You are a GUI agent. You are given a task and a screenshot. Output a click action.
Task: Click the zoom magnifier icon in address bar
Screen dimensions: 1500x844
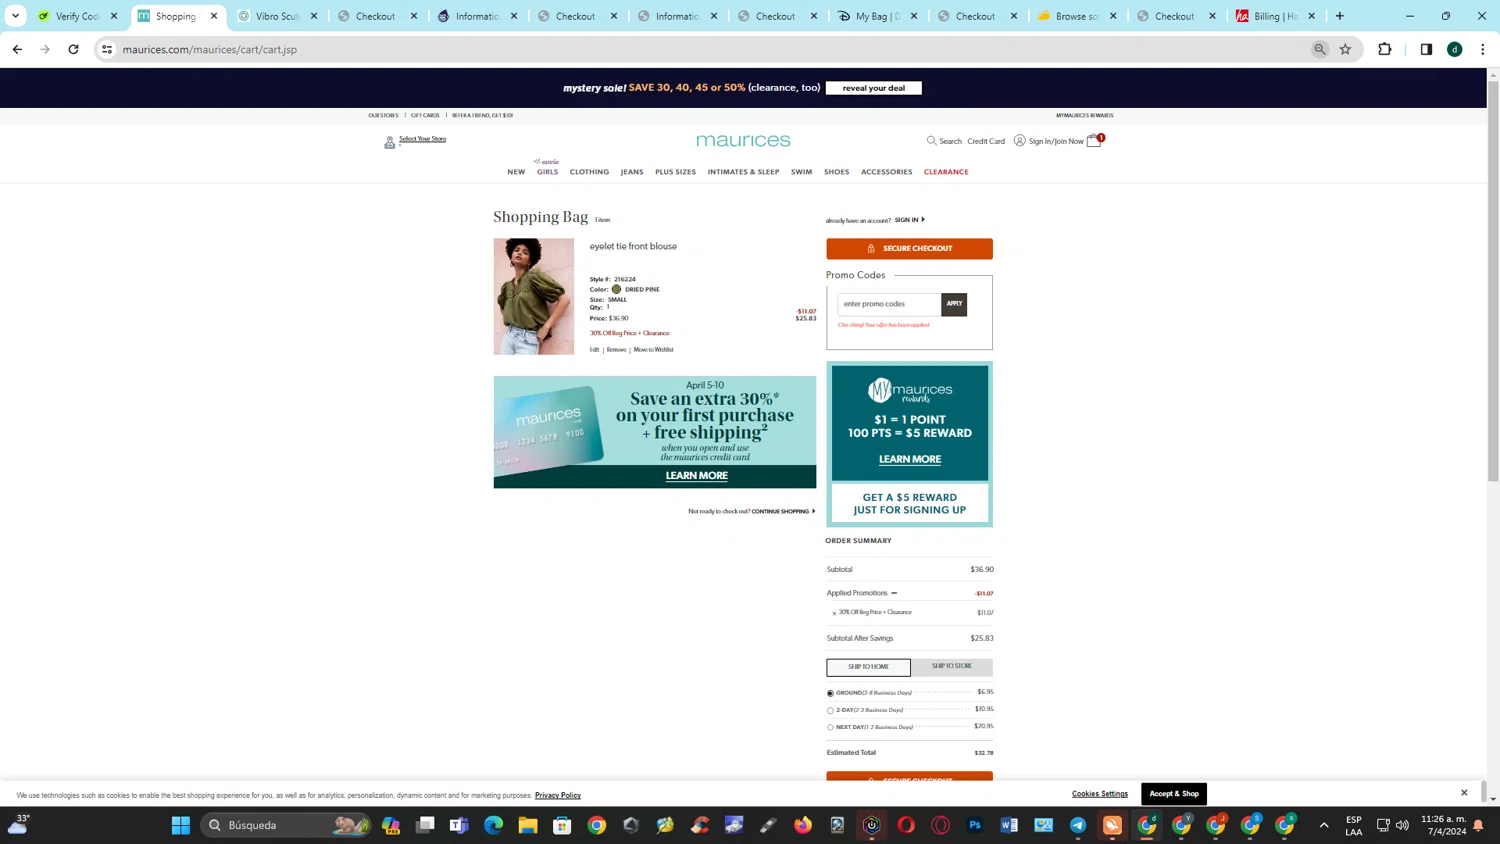click(x=1320, y=49)
